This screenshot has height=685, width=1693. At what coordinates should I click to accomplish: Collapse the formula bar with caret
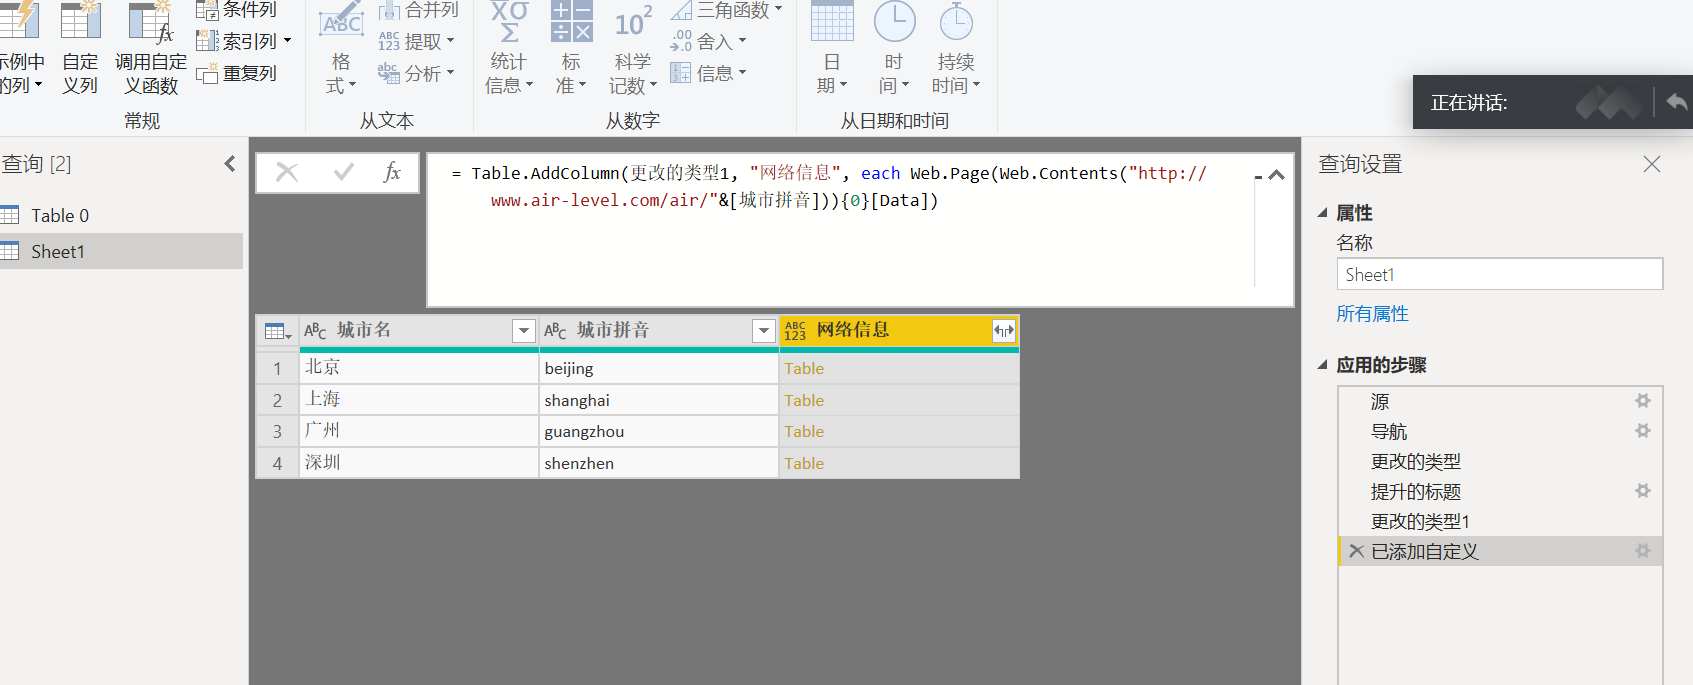click(1276, 175)
